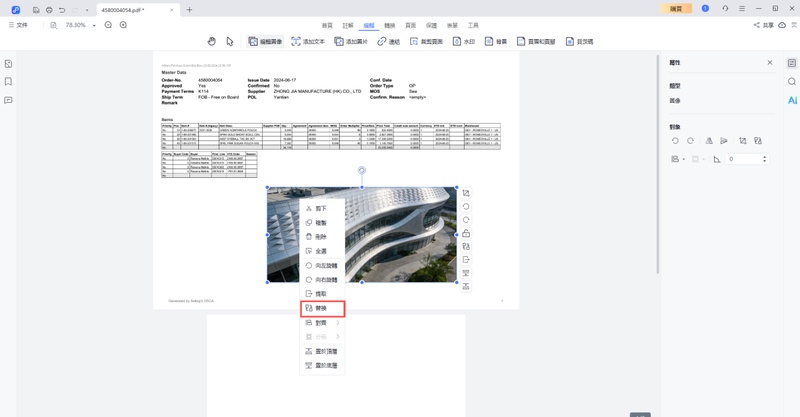Click flip horizontal icon in properties panel
This screenshot has width=800, height=417.
coord(709,141)
